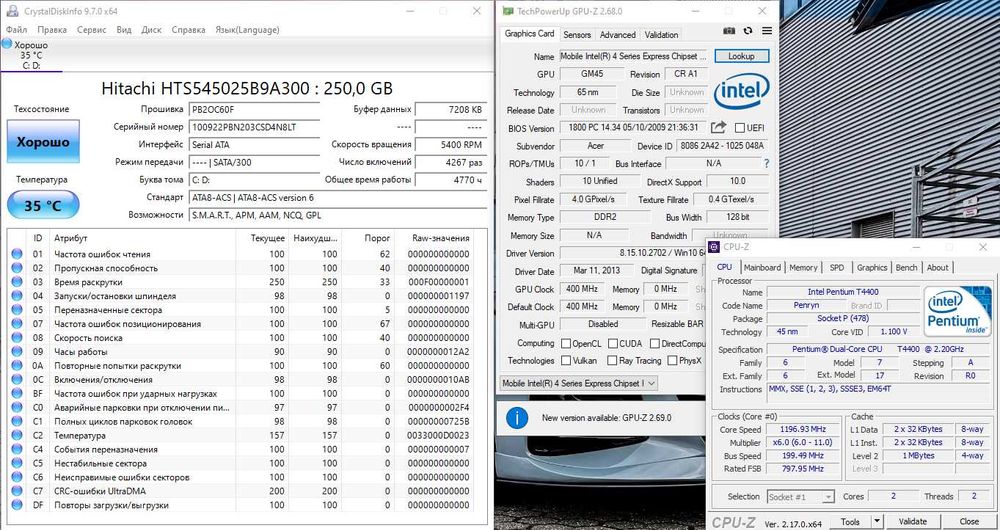Click the CrystalDiskInfo title bar icon
Viewport: 1000px width, 530px height.
click(x=13, y=11)
